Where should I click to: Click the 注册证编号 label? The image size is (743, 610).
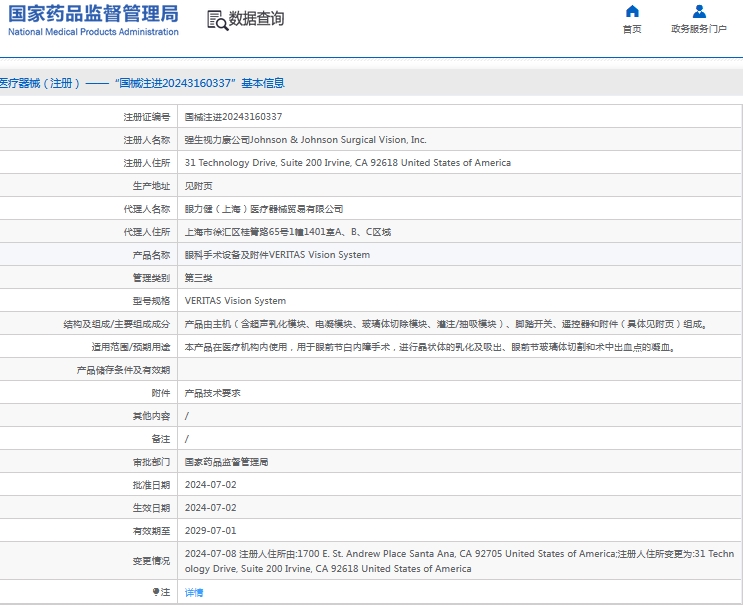coord(147,117)
